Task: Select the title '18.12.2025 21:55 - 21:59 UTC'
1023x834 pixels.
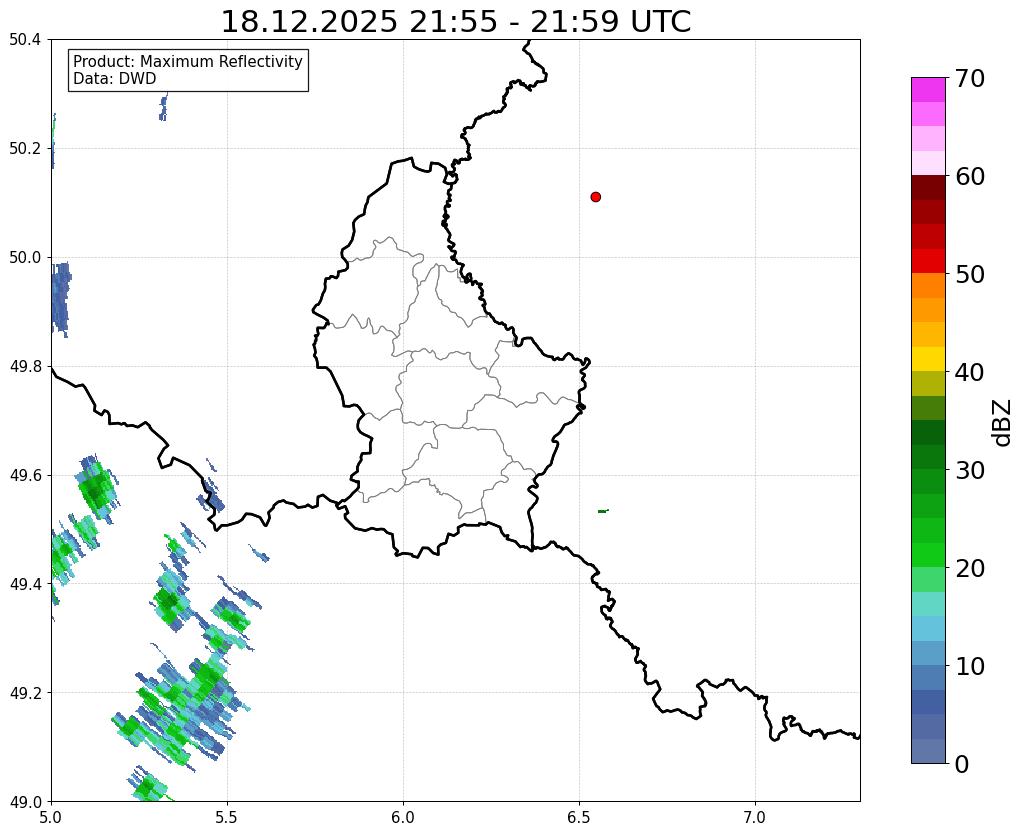Action: pos(456,22)
